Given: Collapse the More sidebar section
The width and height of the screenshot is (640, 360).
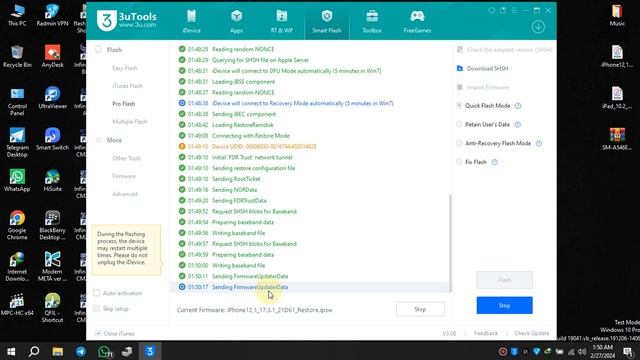Looking at the screenshot, I should (x=109, y=140).
